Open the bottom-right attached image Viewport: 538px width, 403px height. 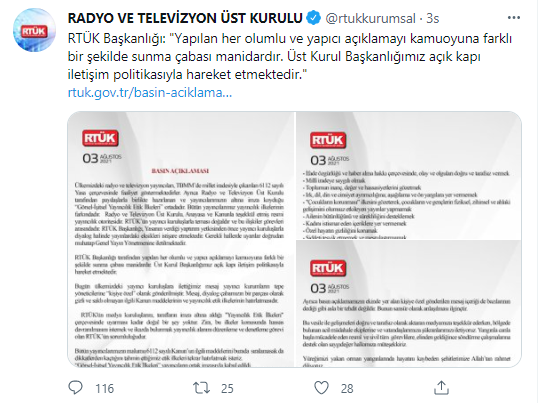tap(409, 304)
